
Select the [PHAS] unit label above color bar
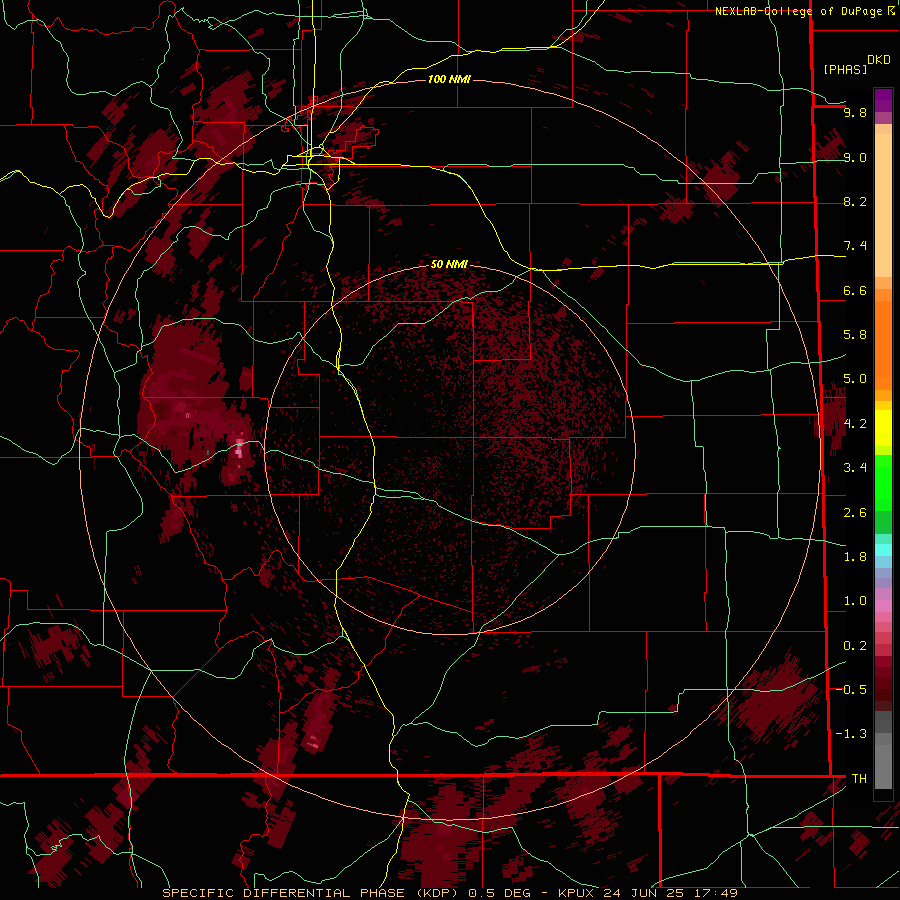point(845,69)
